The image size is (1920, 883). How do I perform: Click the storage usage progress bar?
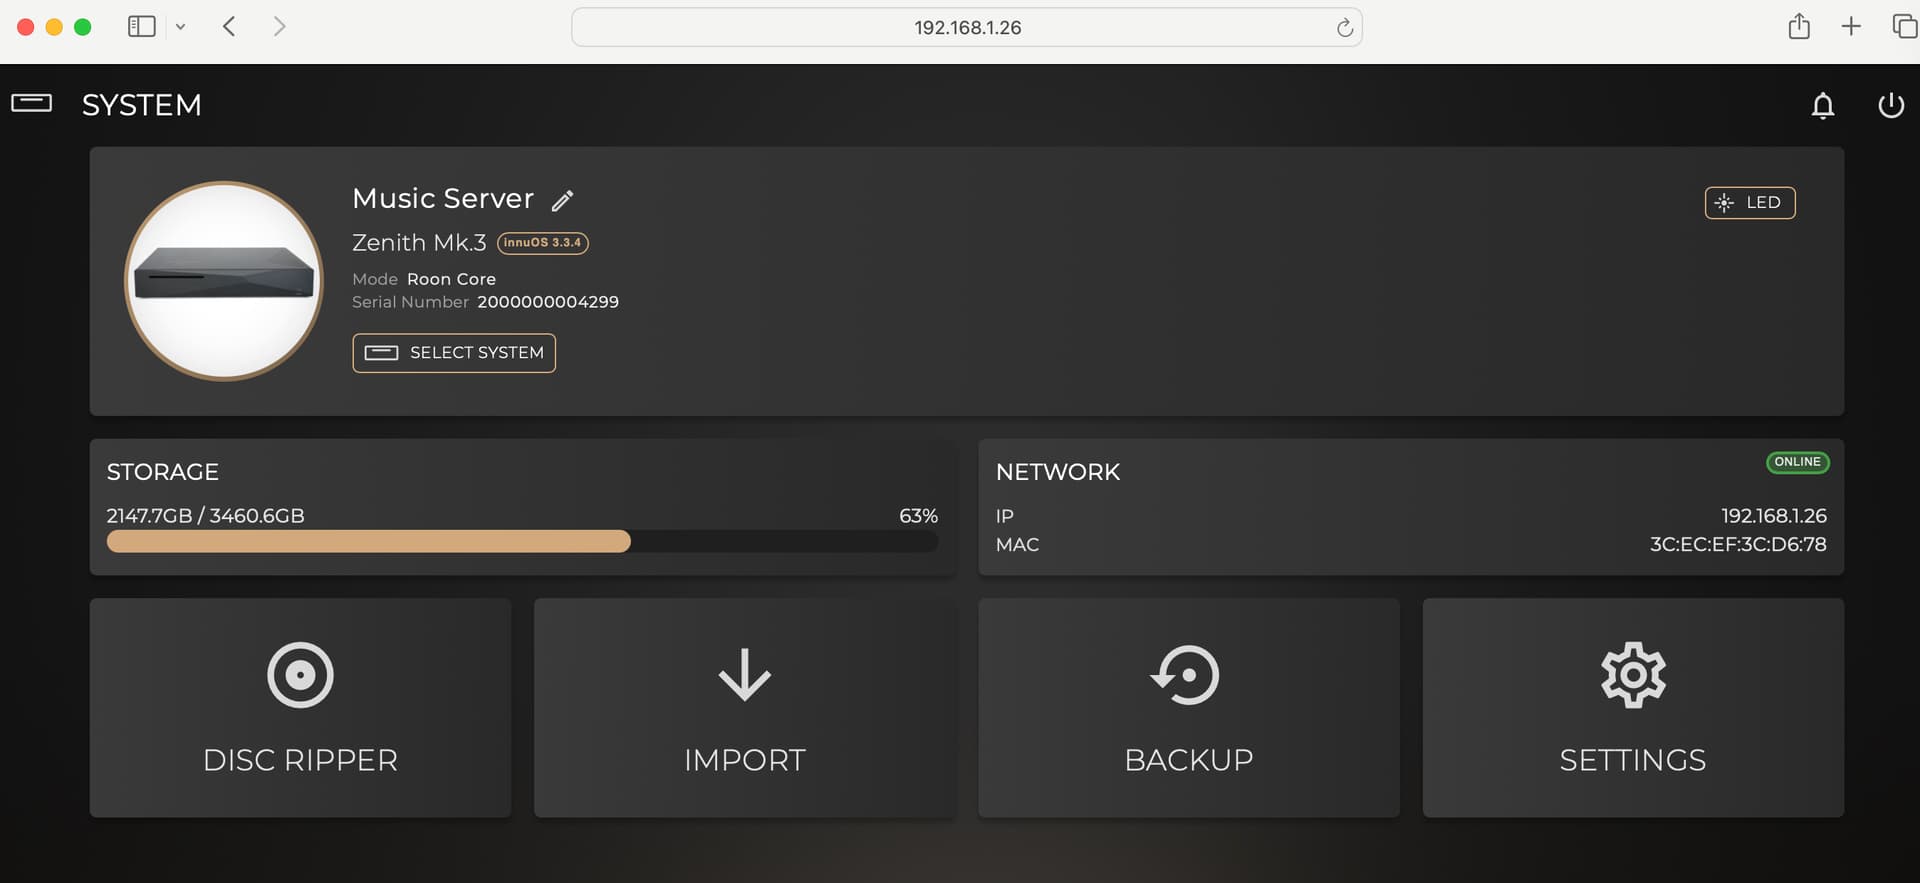tap(522, 542)
